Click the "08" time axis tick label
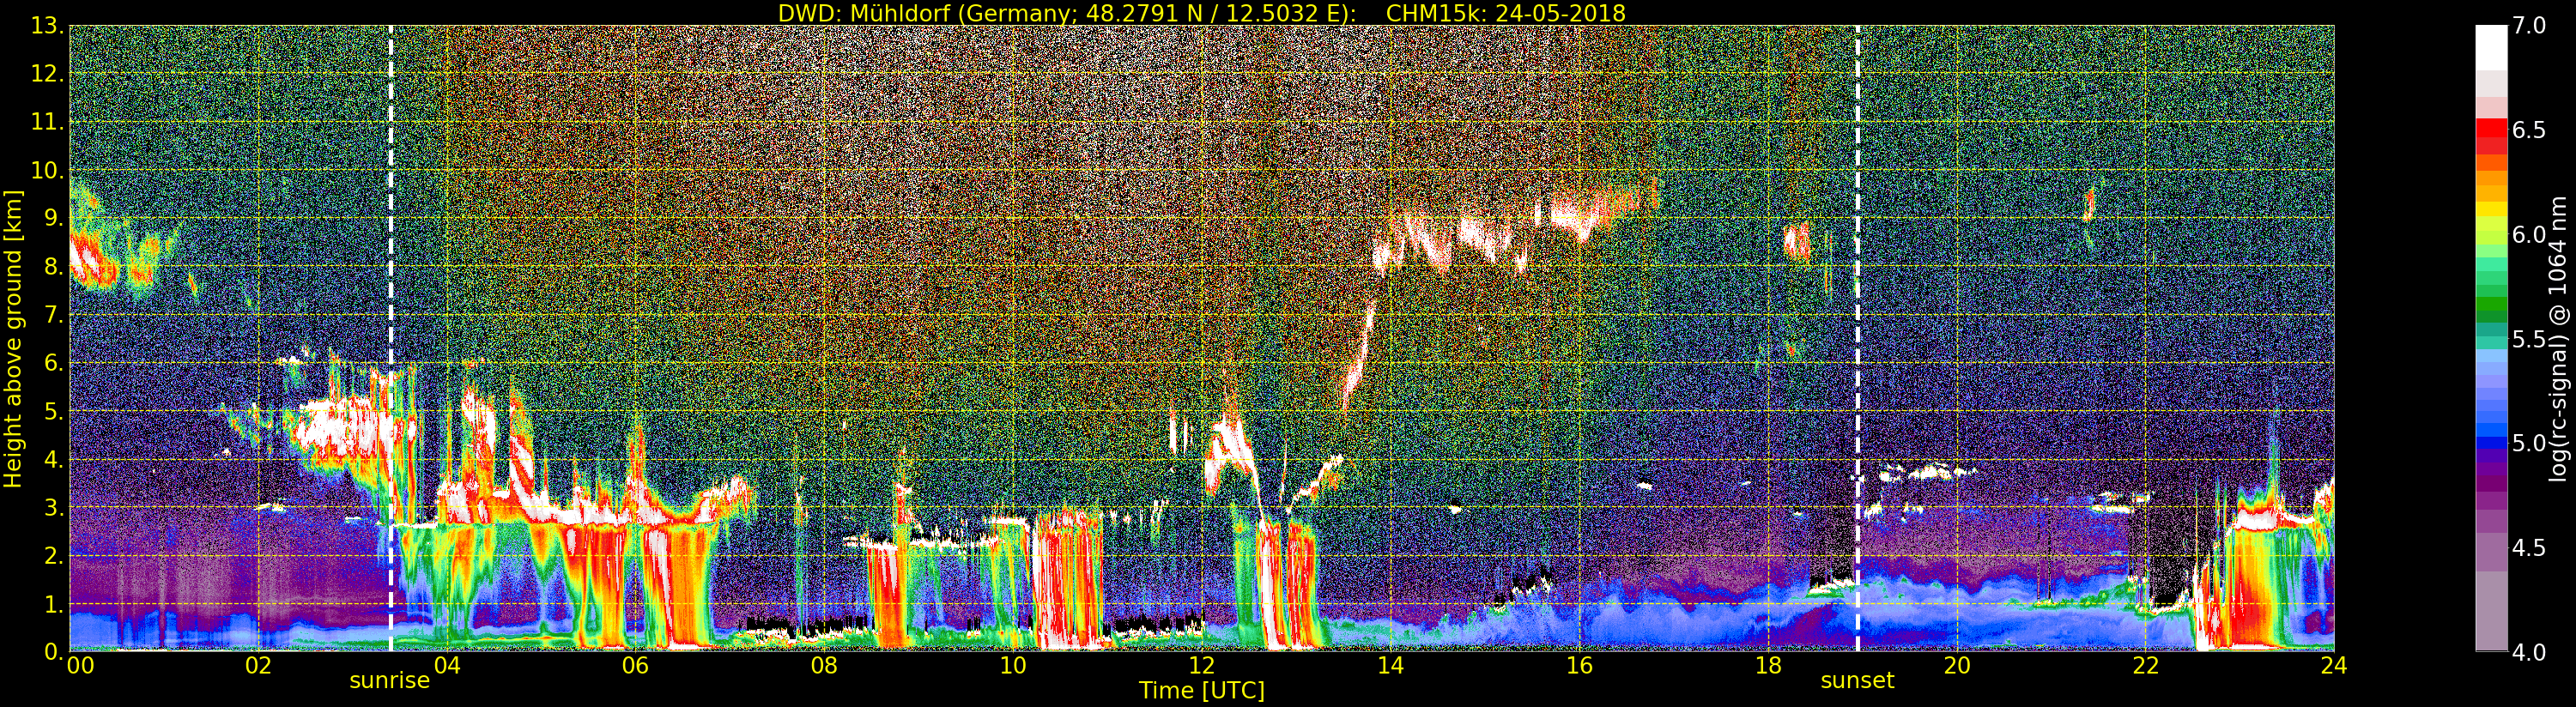This screenshot has height=707, width=2576. 824,666
